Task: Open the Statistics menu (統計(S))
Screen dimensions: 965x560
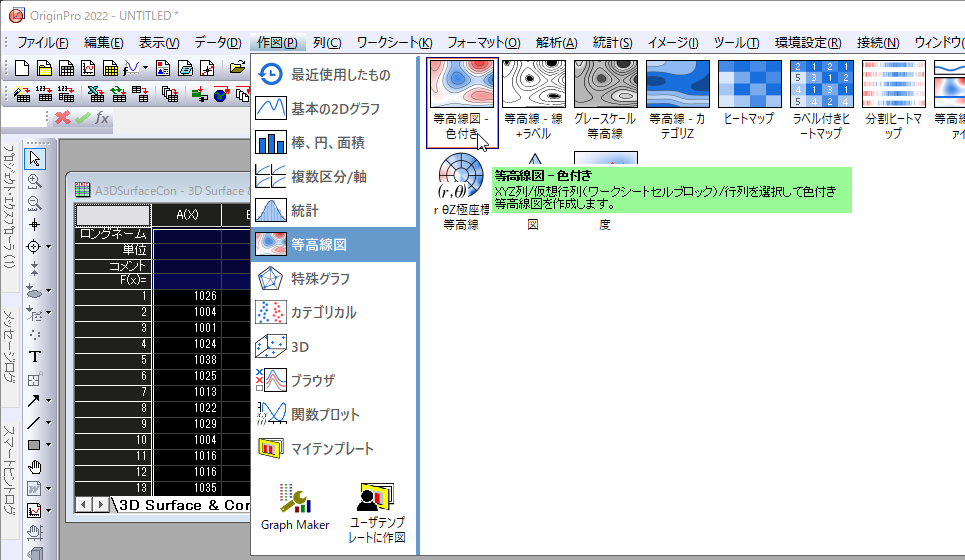Action: (612, 42)
